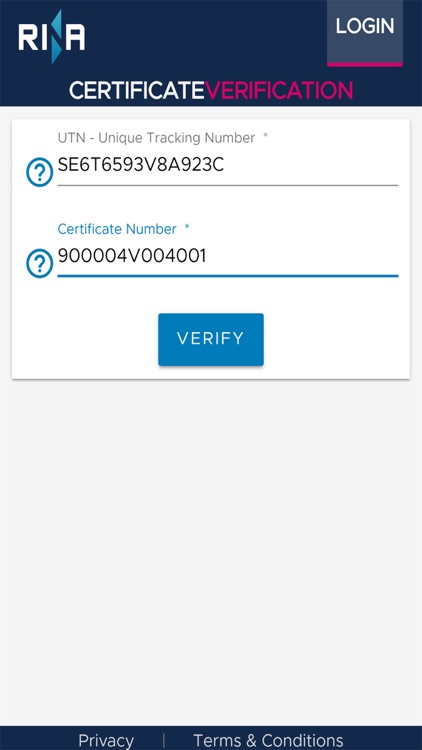The width and height of the screenshot is (422, 750).
Task: Click the asterisk after Unique Tracking Number
Action: click(266, 136)
